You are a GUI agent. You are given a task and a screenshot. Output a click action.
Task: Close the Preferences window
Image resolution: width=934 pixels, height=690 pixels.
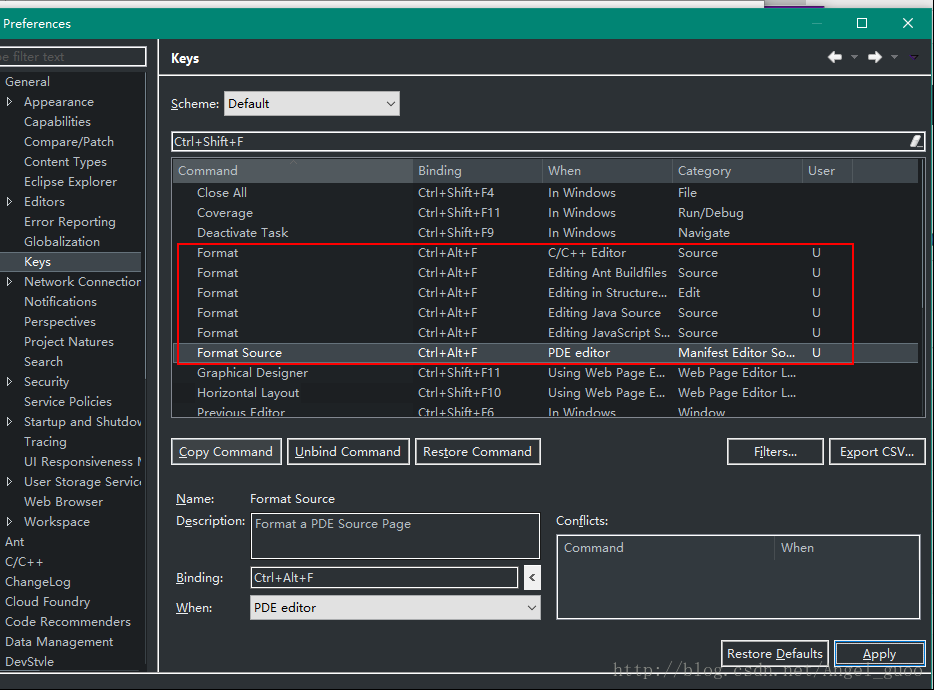click(908, 23)
